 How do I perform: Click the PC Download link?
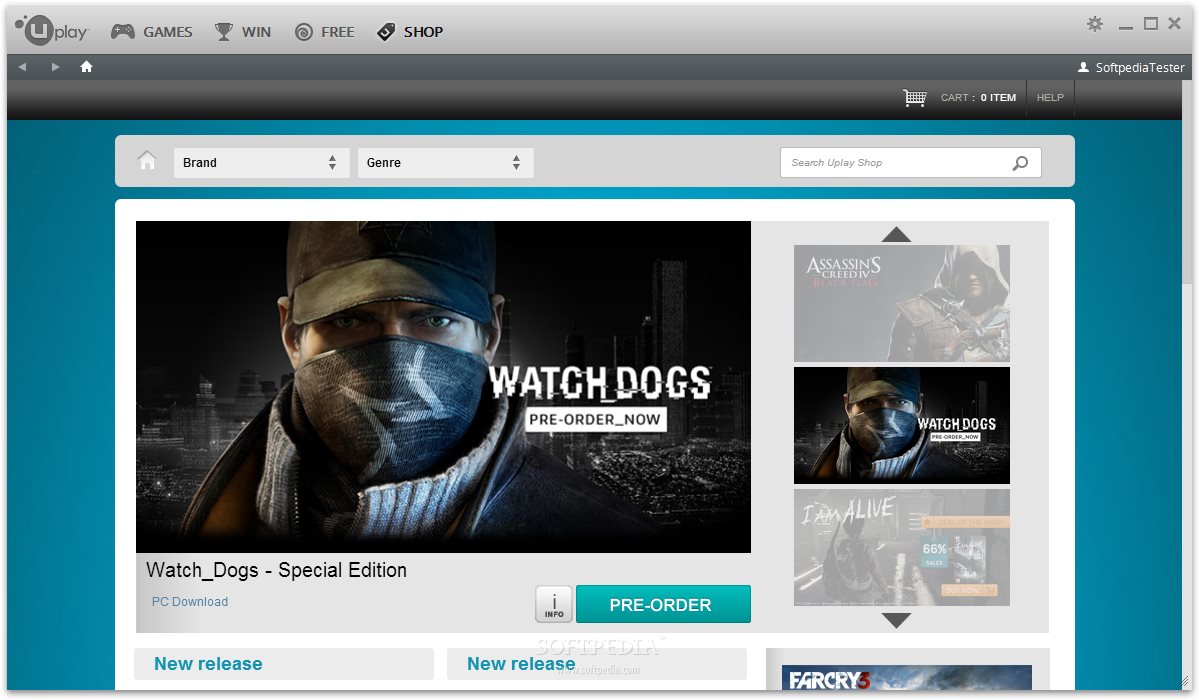click(190, 602)
